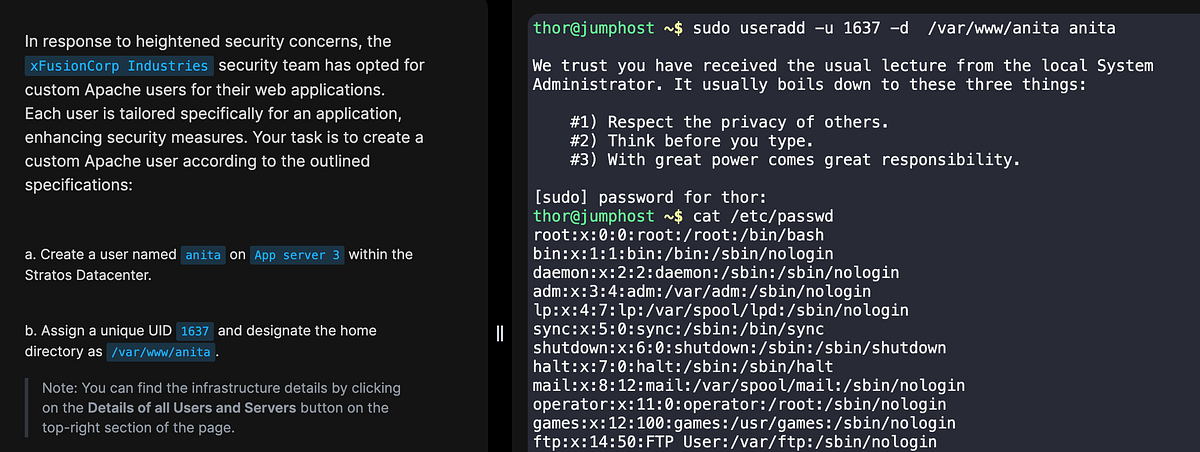
Task: Click the sudo useradd command line in terminal
Action: point(825,28)
